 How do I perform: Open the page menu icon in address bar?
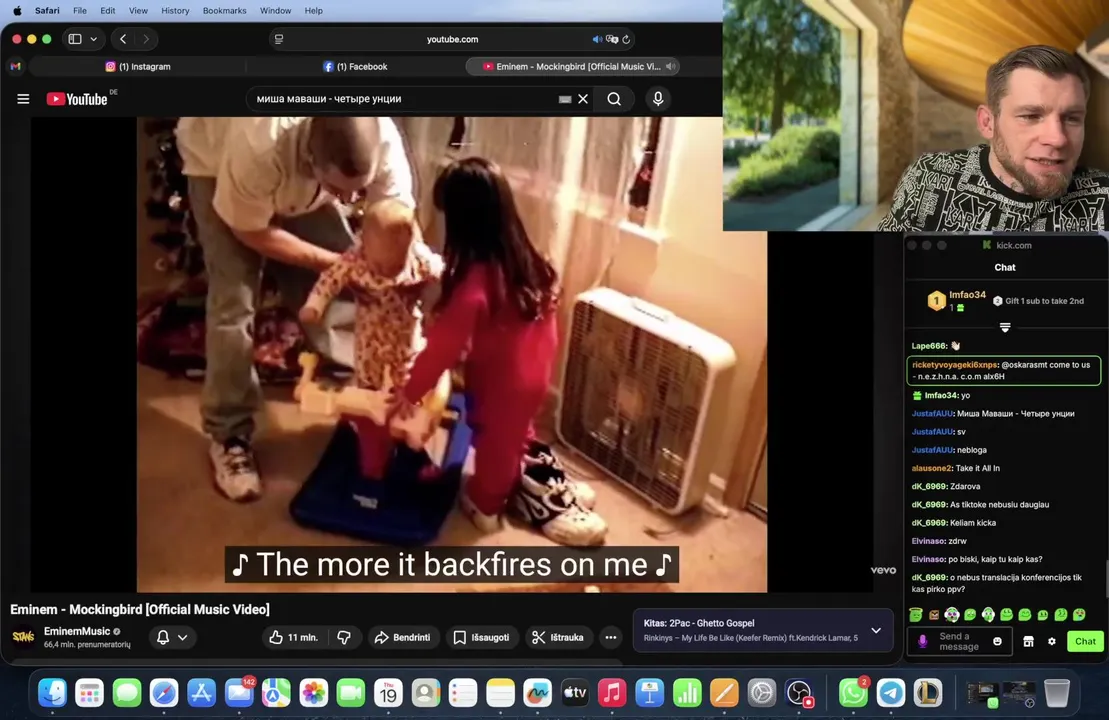coord(279,39)
